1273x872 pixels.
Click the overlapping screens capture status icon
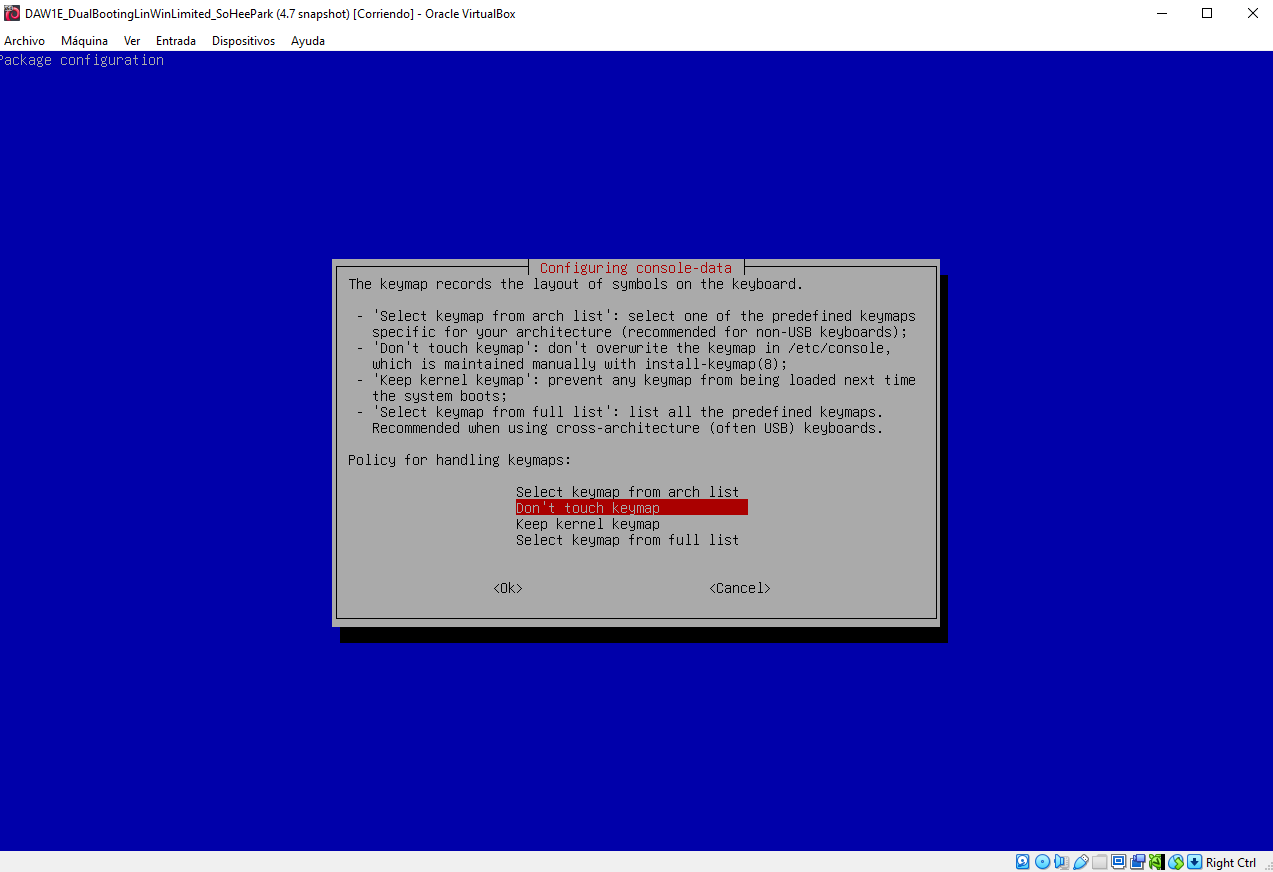point(1137,862)
